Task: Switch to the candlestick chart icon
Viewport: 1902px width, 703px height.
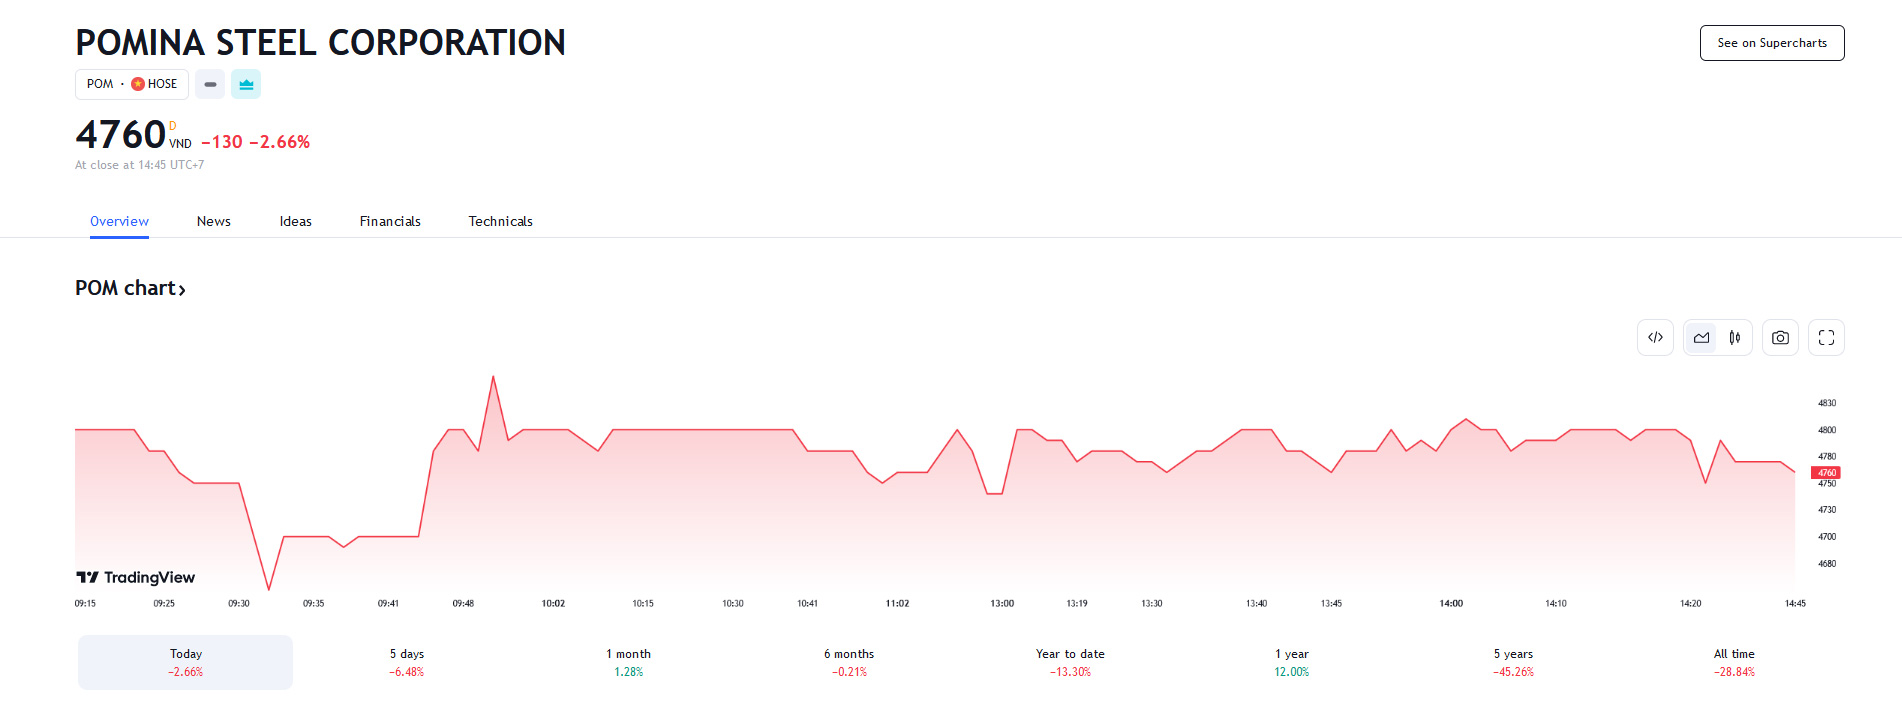Action: click(1735, 337)
